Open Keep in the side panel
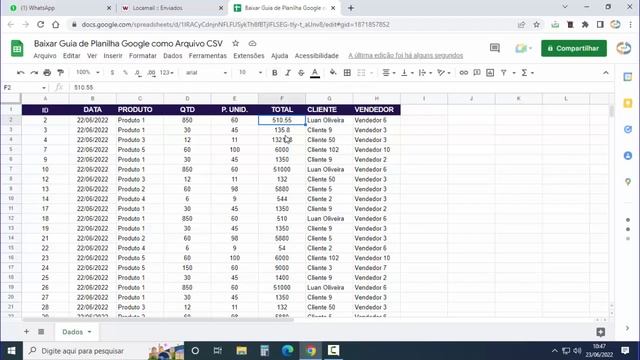Screen dimensions: 640x360 click(628, 103)
